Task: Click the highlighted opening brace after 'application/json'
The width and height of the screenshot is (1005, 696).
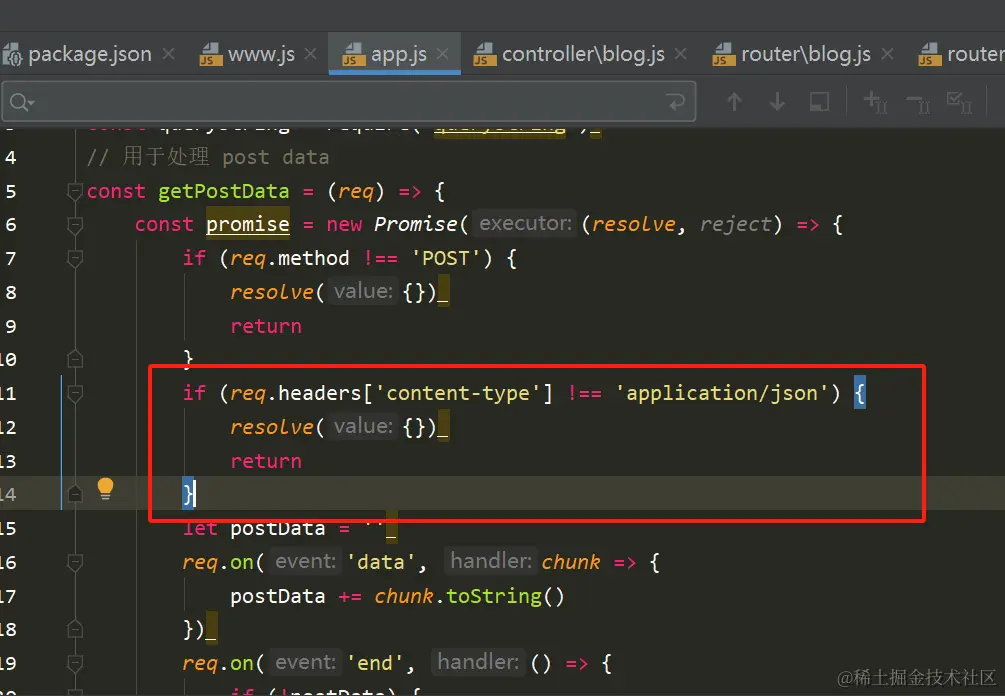Action: [x=860, y=393]
